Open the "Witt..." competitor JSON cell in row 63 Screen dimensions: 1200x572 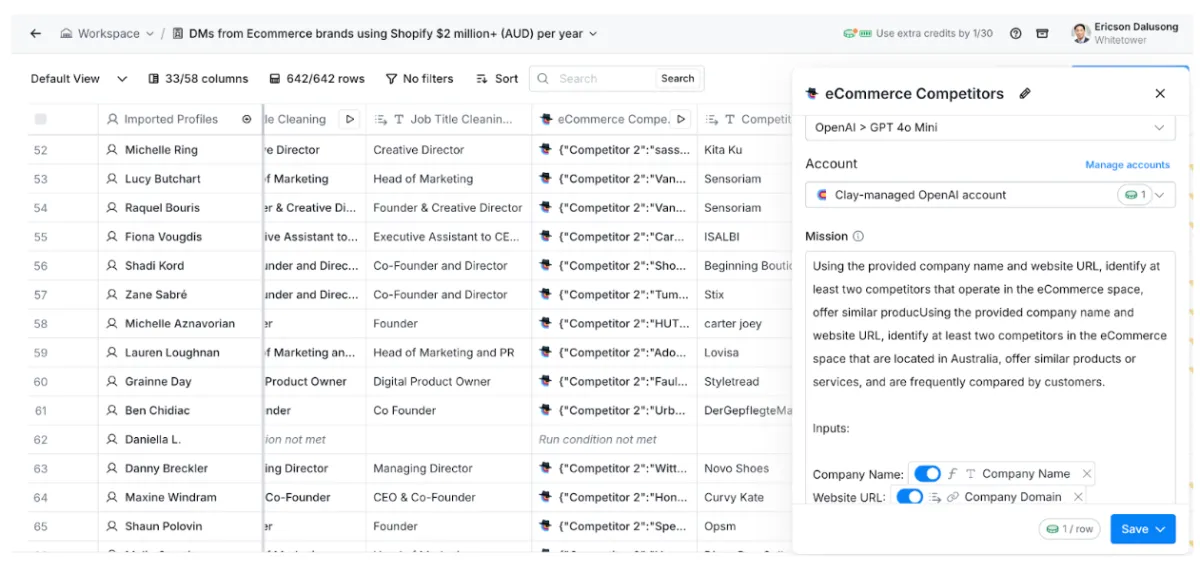(614, 469)
